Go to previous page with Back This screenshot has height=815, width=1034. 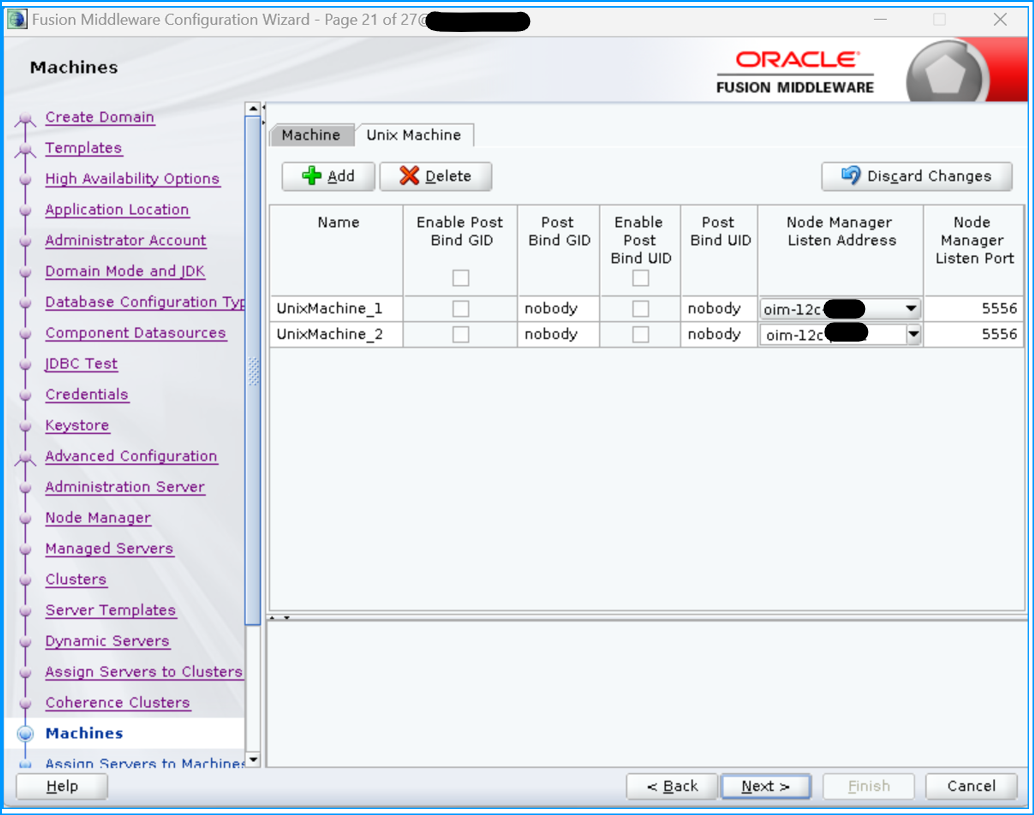pos(672,786)
